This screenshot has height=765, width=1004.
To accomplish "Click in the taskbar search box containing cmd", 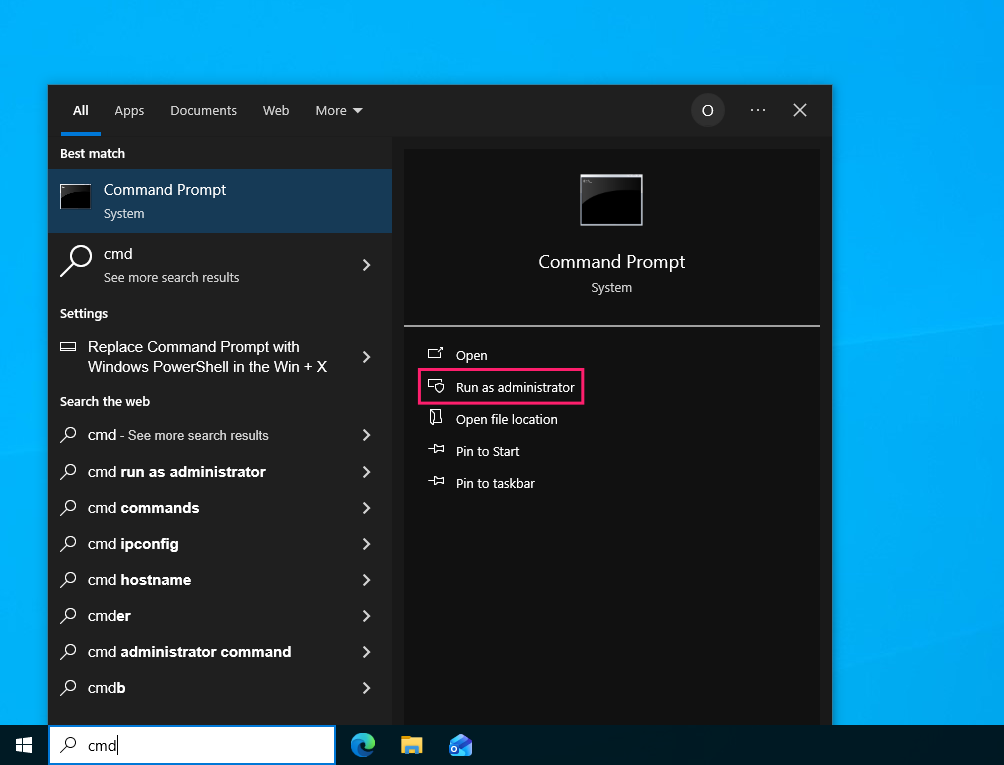I will point(192,745).
